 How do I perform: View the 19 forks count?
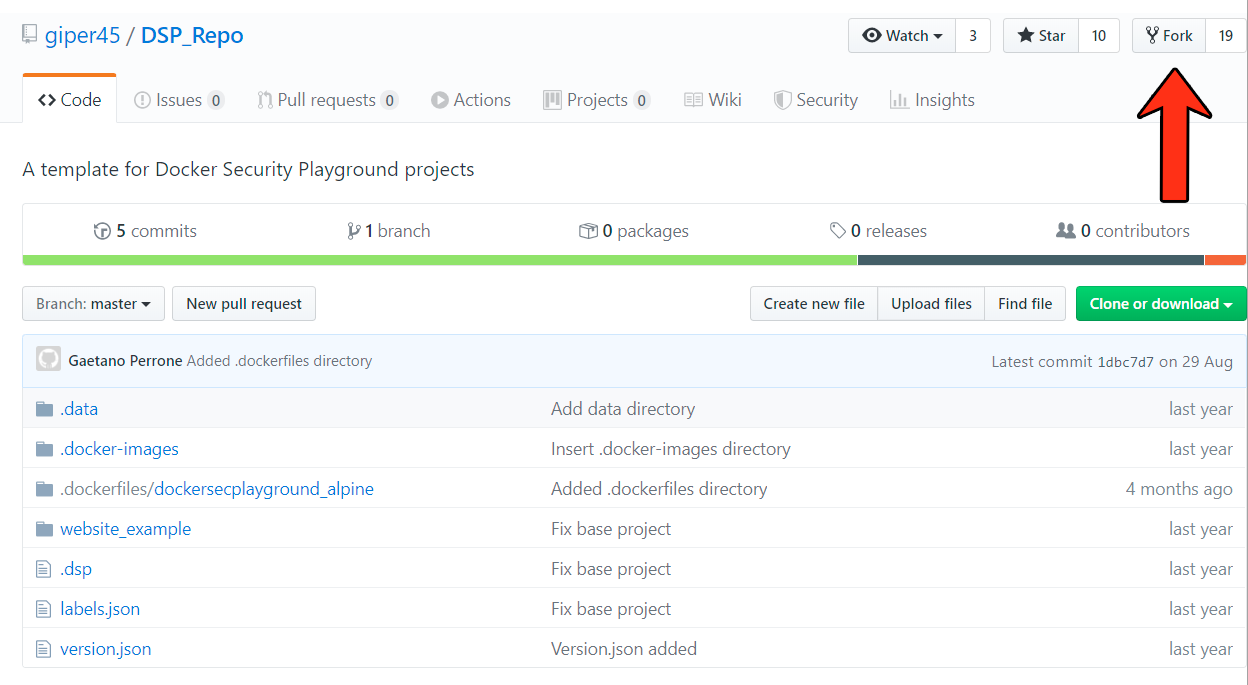[x=1226, y=36]
